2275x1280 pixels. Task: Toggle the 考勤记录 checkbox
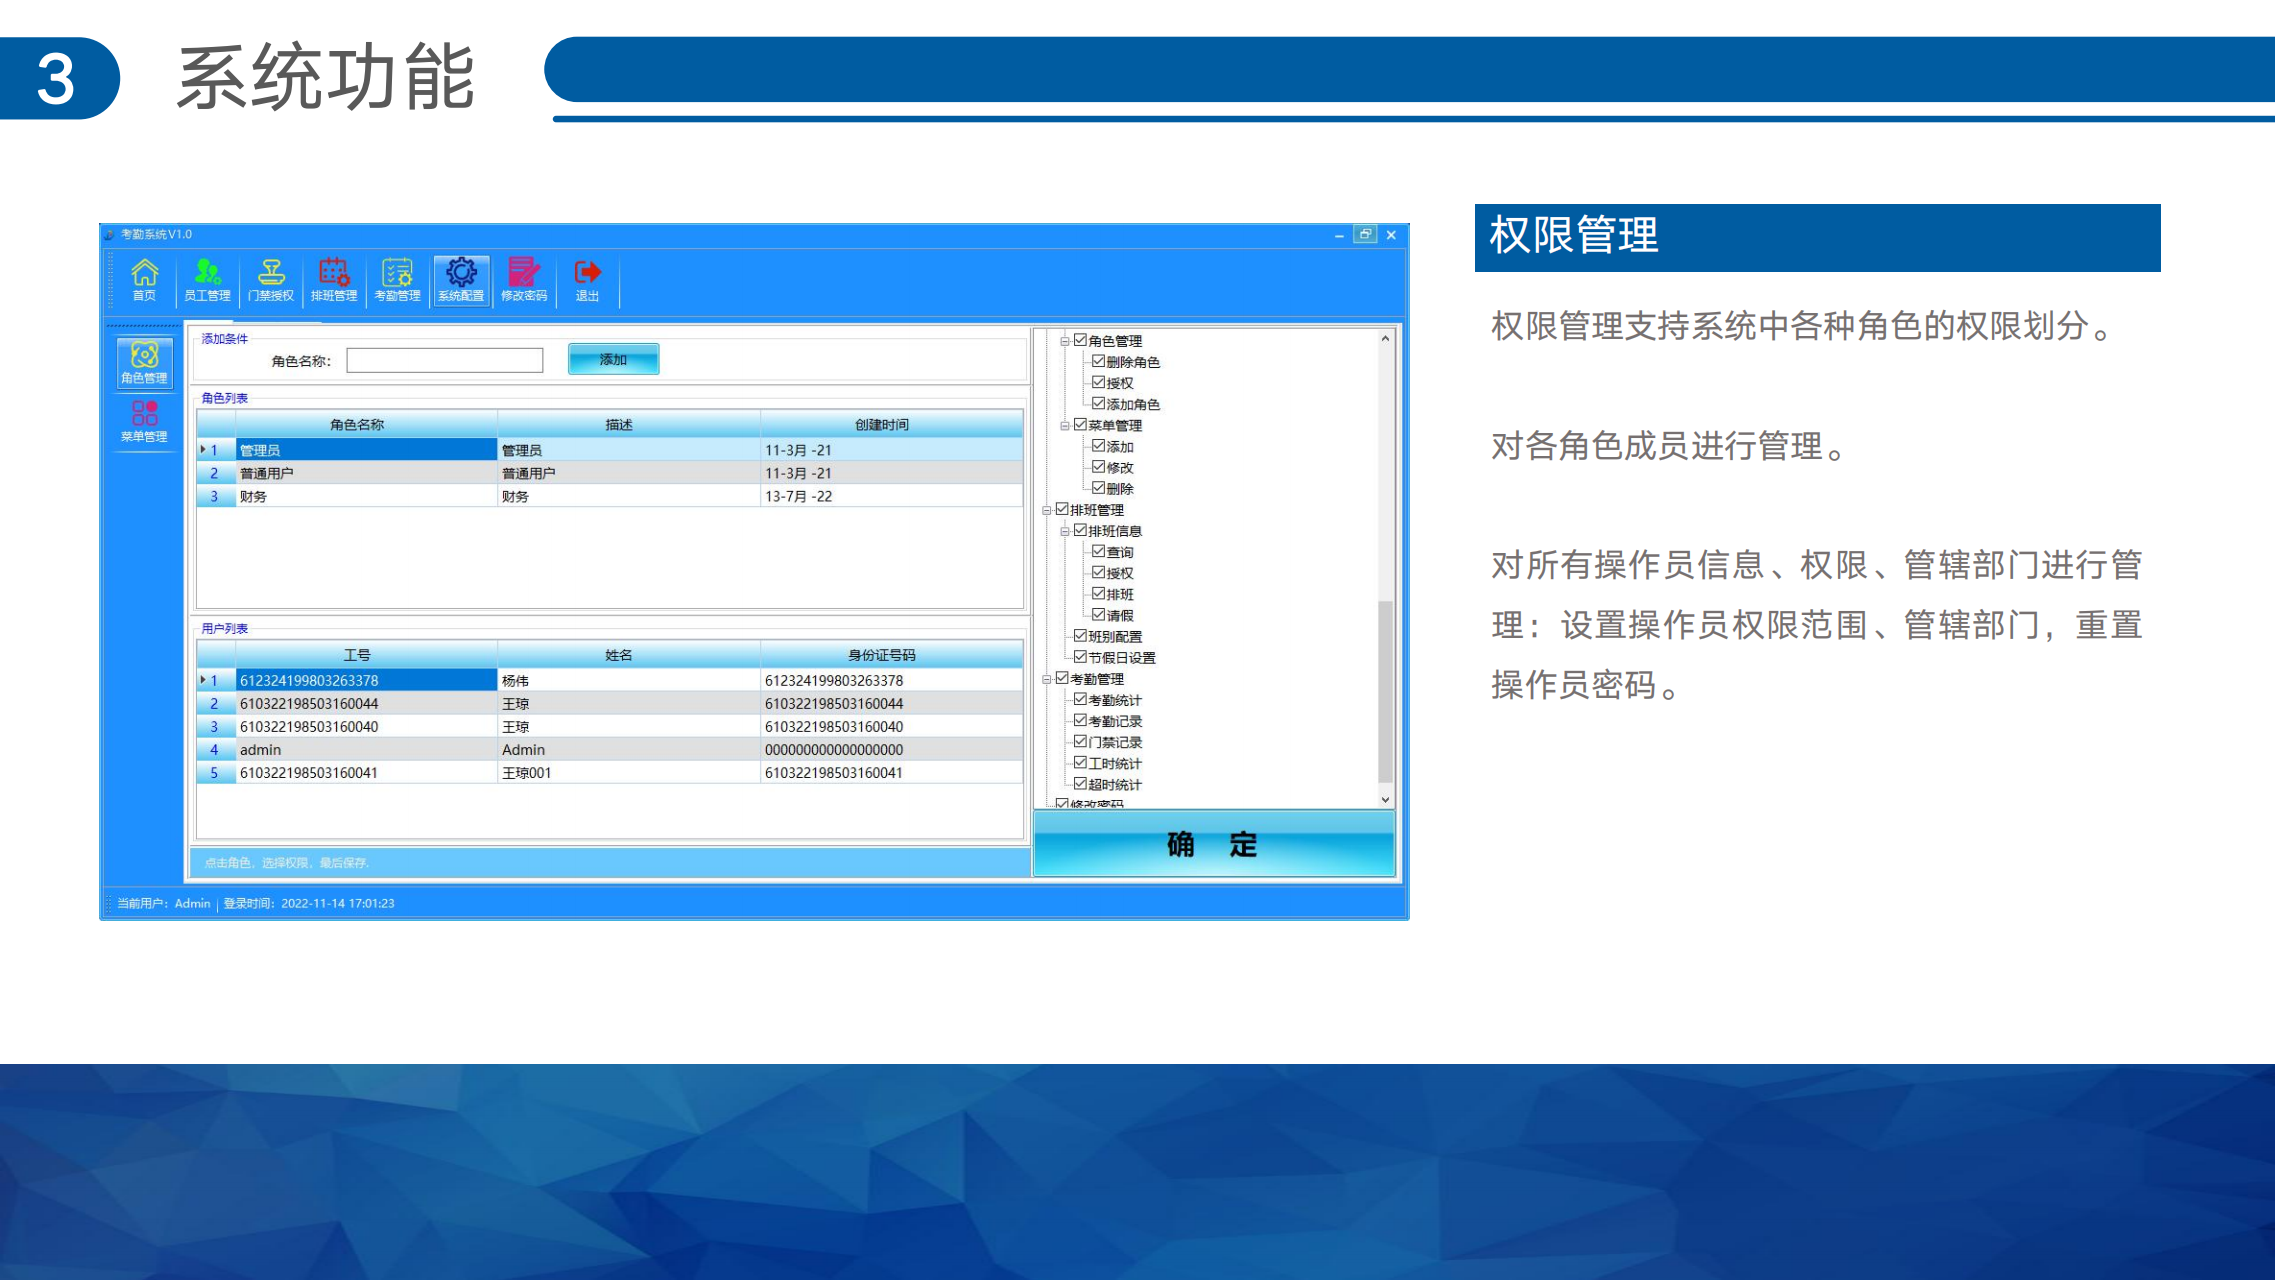point(1080,720)
